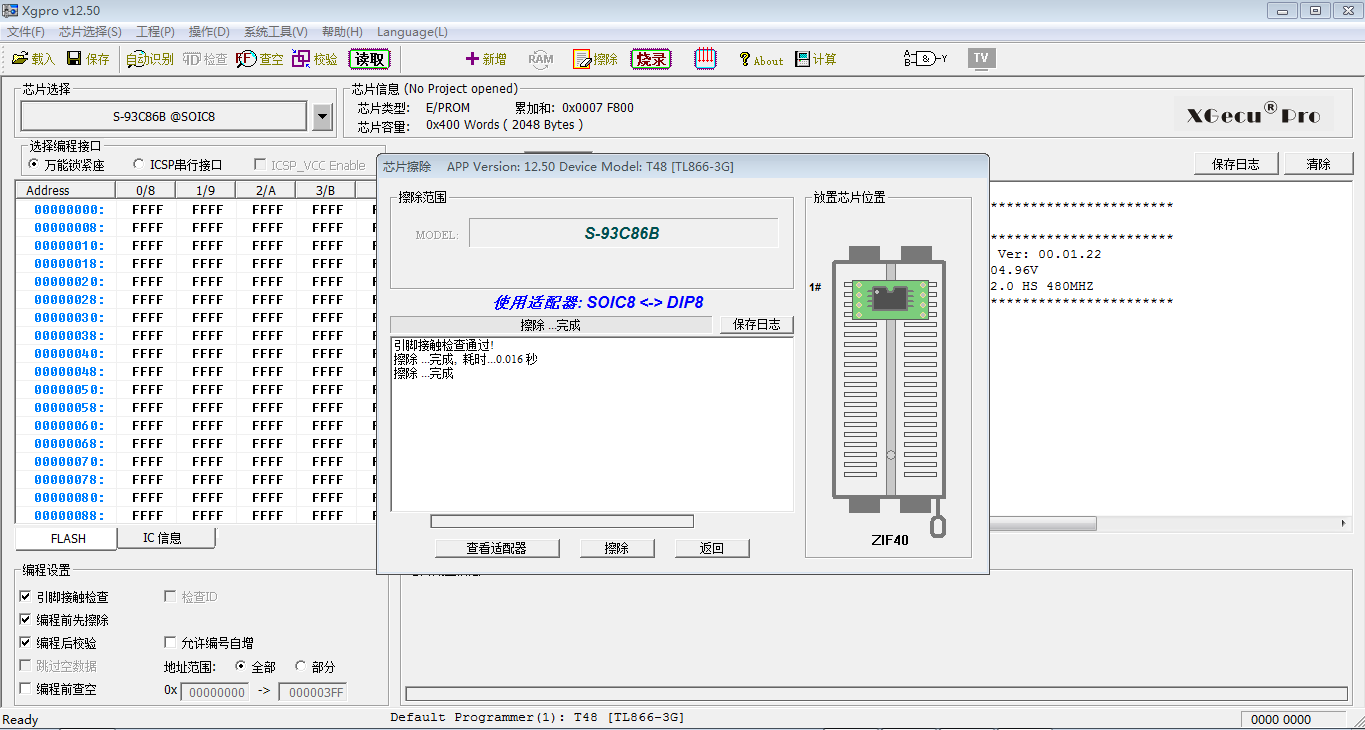
Task: Click the TV toolbar icon
Action: [981, 58]
